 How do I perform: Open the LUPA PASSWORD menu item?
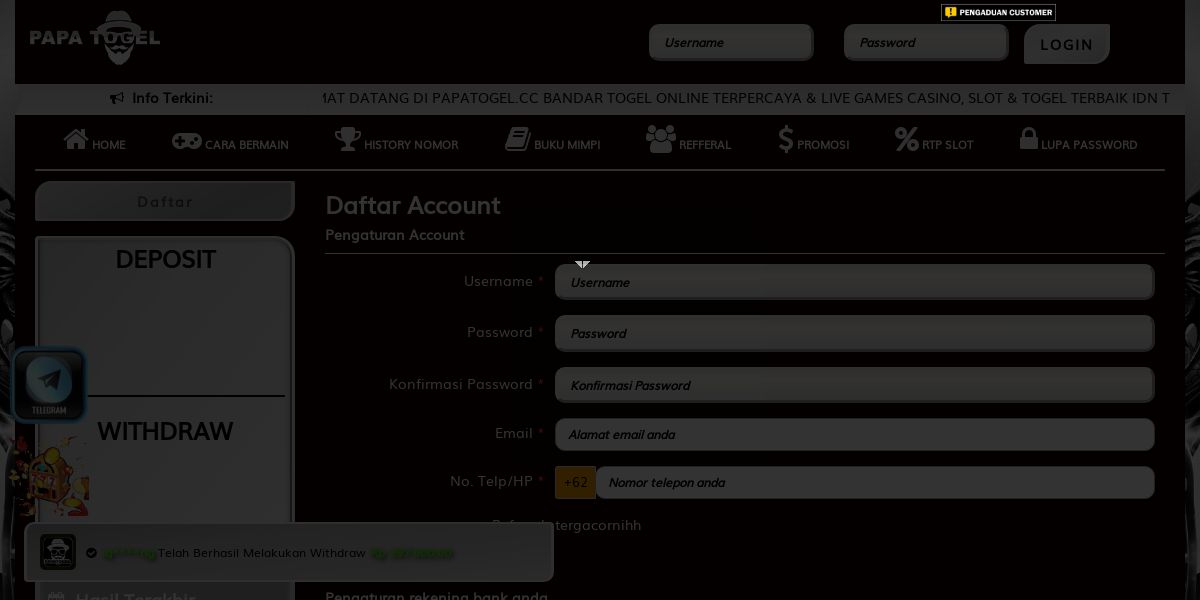pyautogui.click(x=1089, y=145)
